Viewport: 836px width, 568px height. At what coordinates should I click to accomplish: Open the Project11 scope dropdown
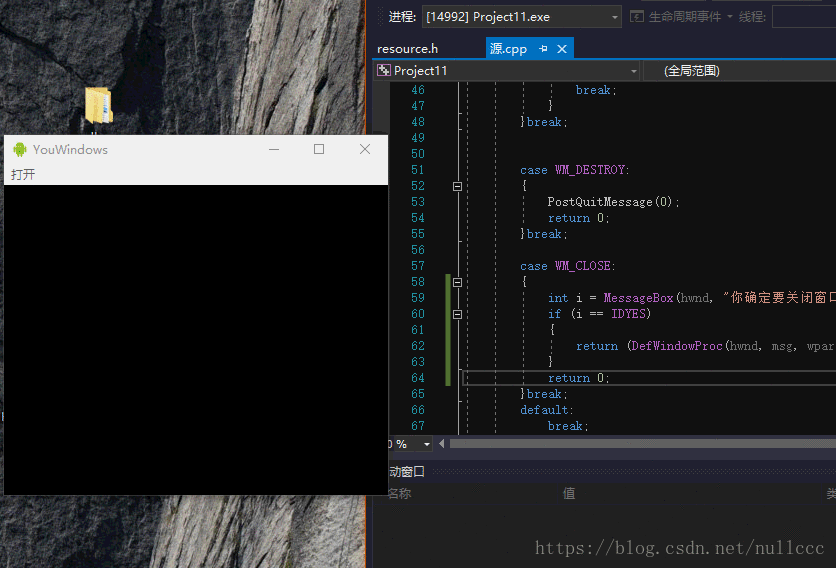[x=508, y=70]
